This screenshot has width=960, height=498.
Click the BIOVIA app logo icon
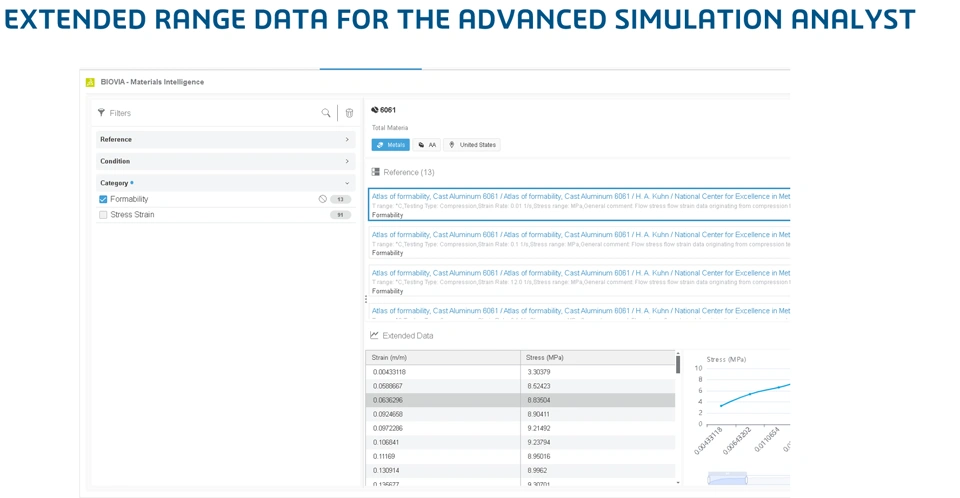pos(90,82)
